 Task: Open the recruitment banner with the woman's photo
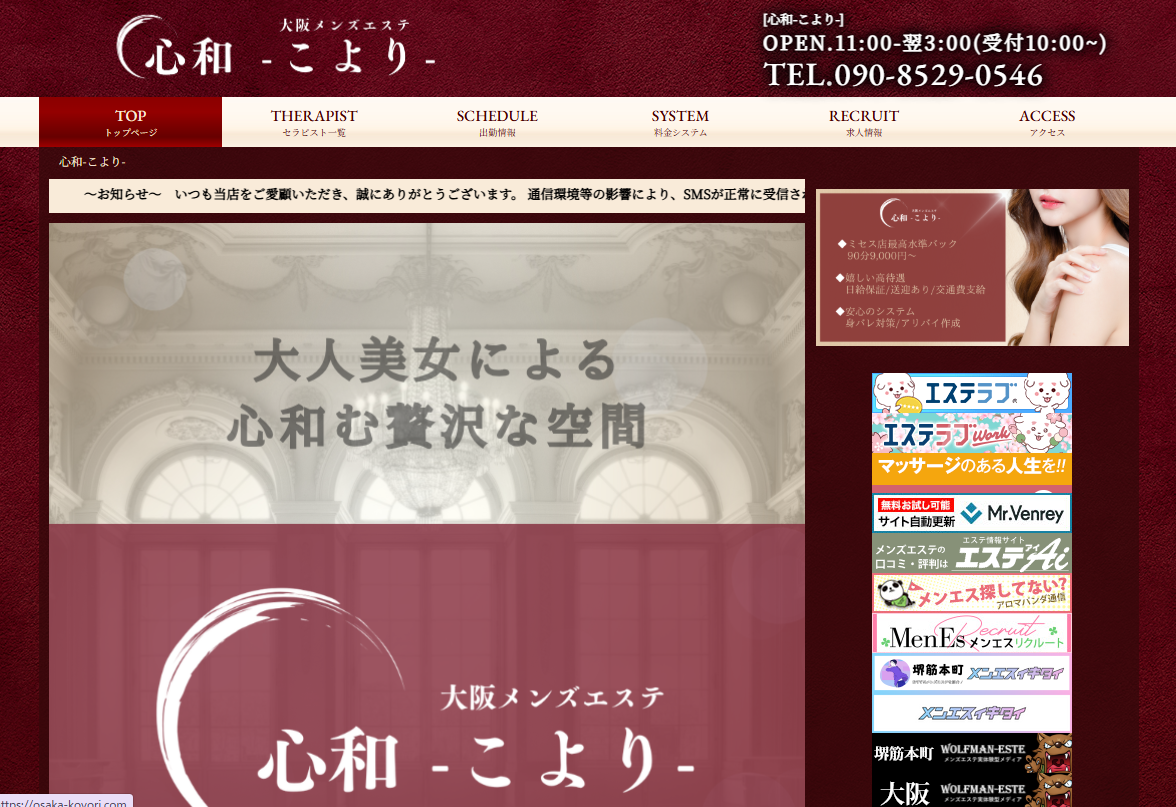point(972,267)
